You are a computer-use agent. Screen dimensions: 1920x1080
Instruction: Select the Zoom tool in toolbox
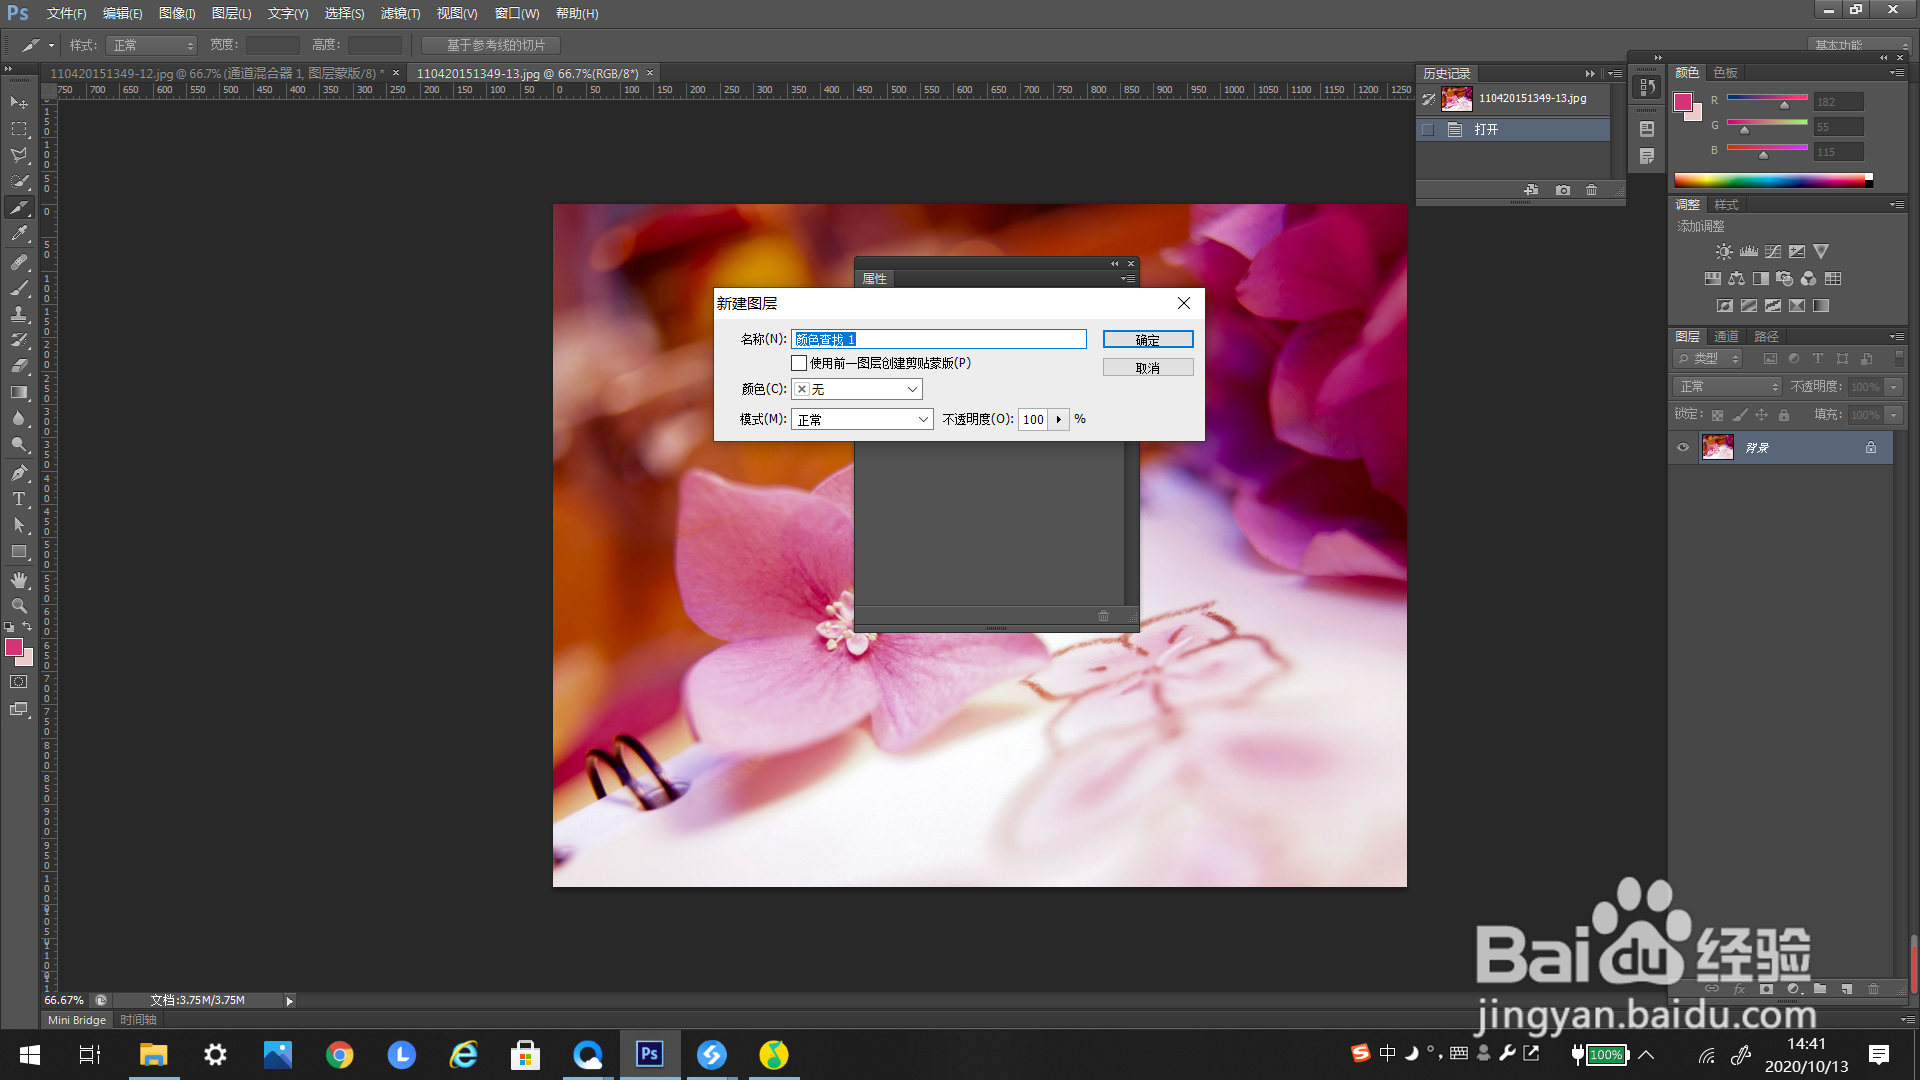pos(19,606)
